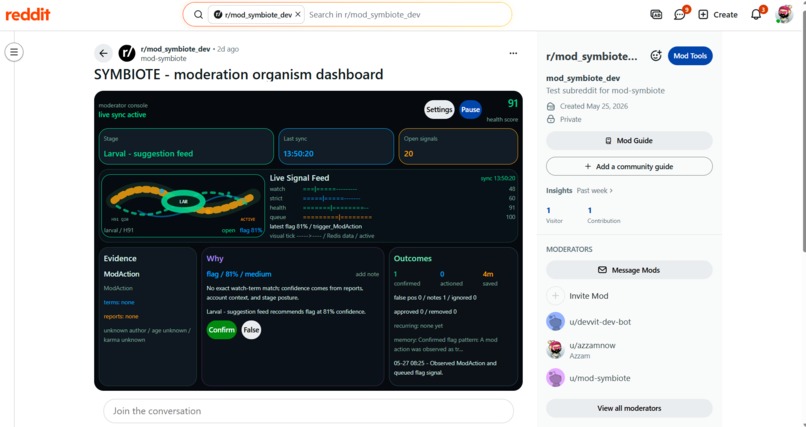Open the chat messages icon
806x427 pixels.
tap(680, 14)
